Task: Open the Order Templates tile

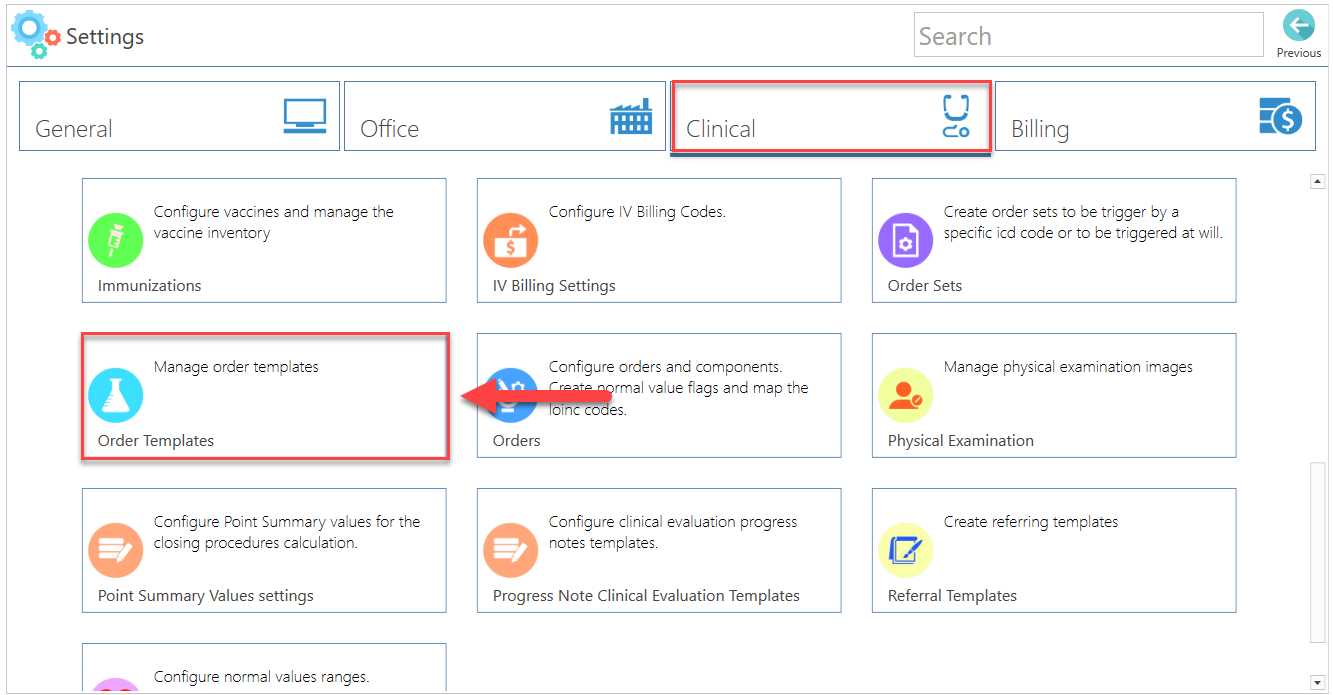Action: pyautogui.click(x=264, y=396)
